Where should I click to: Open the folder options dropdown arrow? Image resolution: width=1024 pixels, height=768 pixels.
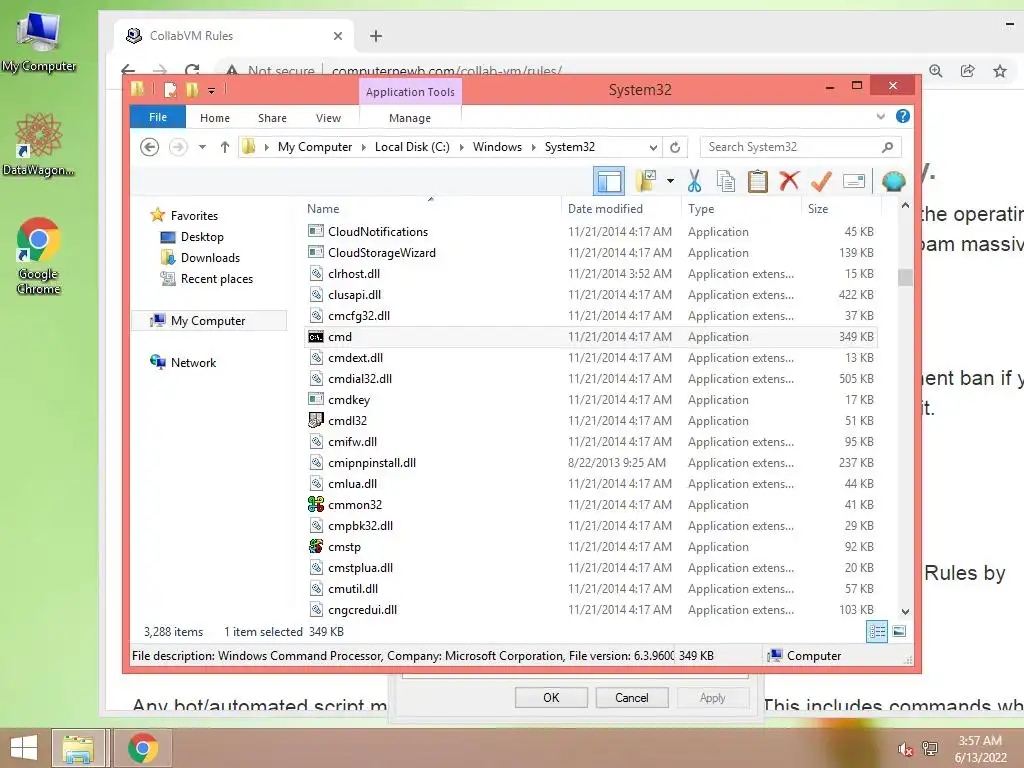[x=670, y=181]
